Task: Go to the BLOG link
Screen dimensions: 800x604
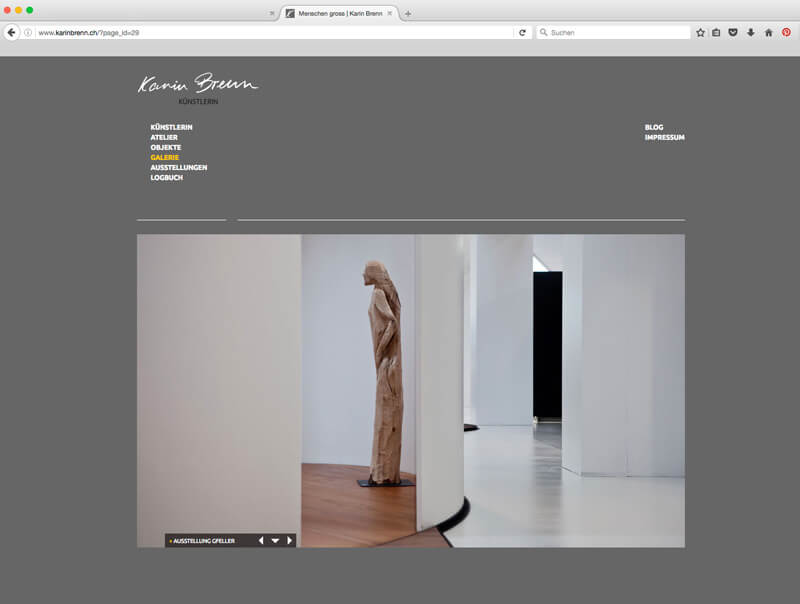Action: point(654,127)
